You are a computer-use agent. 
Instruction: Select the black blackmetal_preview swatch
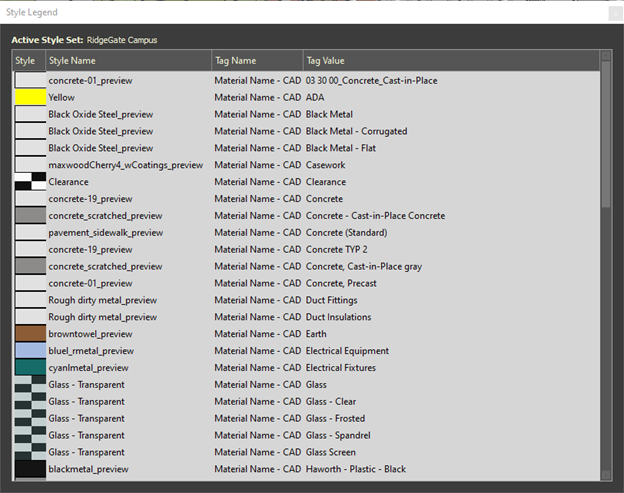[31, 469]
